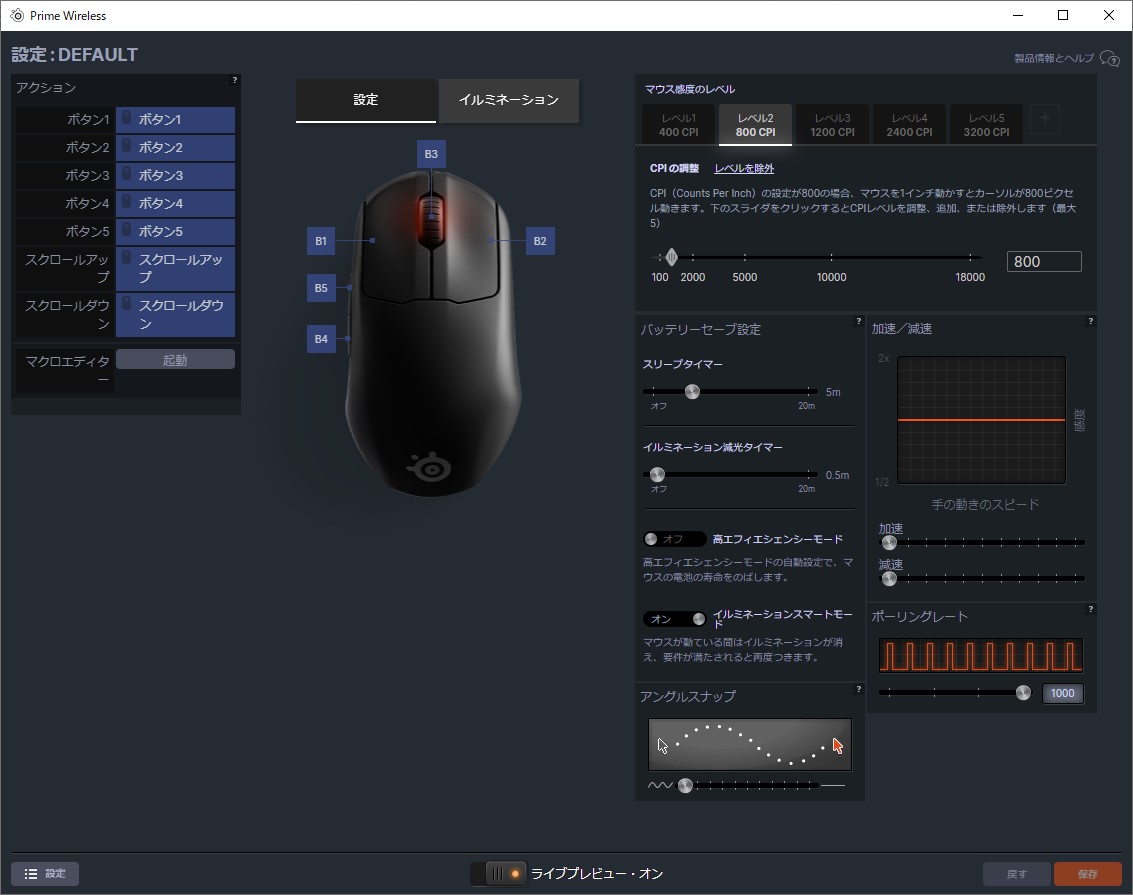Click the sleep timer slider handle
This screenshot has height=895, width=1133.
[x=692, y=392]
